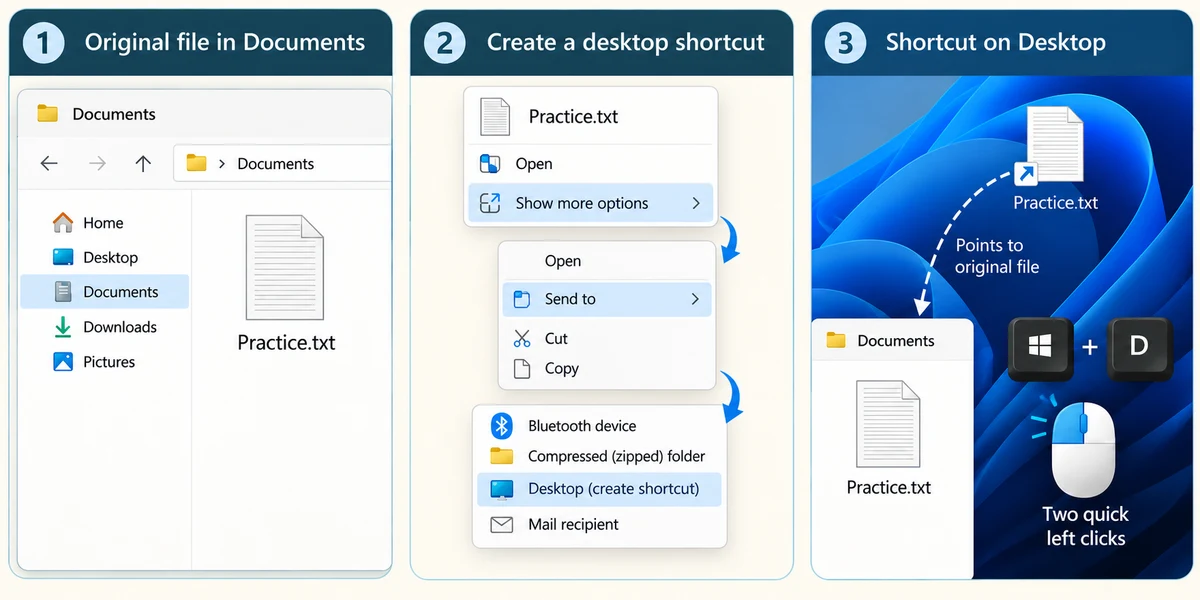Screen dimensions: 1200x600
Task: Select Practice.txt in panel 3 Documents window
Action: [x=888, y=440]
